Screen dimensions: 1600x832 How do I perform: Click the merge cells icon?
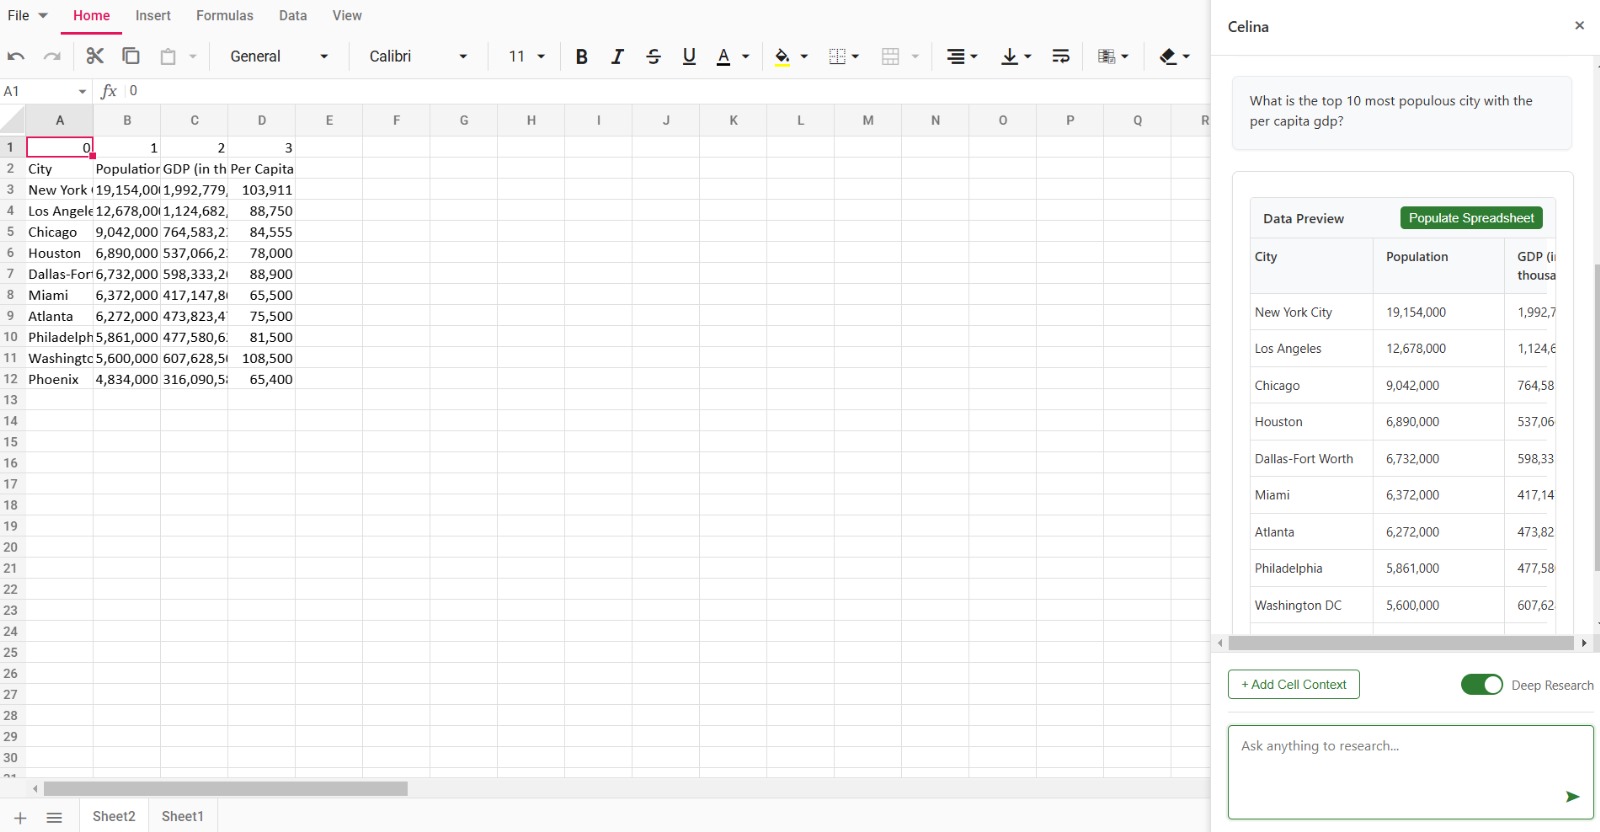tap(890, 57)
